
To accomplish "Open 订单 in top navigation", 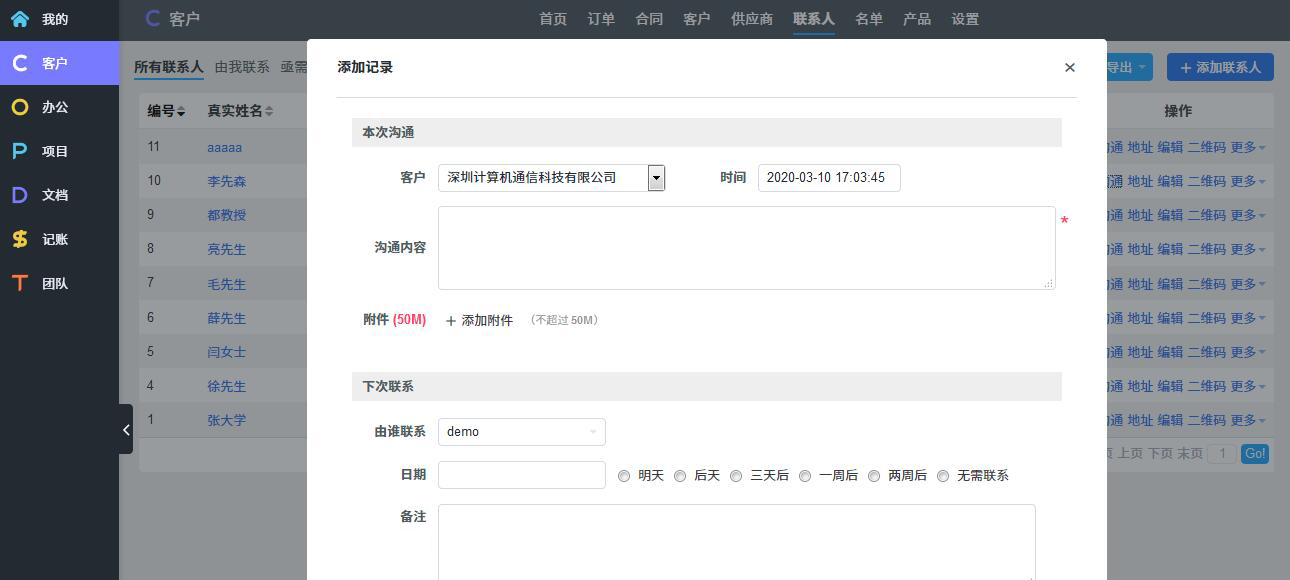I will (x=601, y=19).
